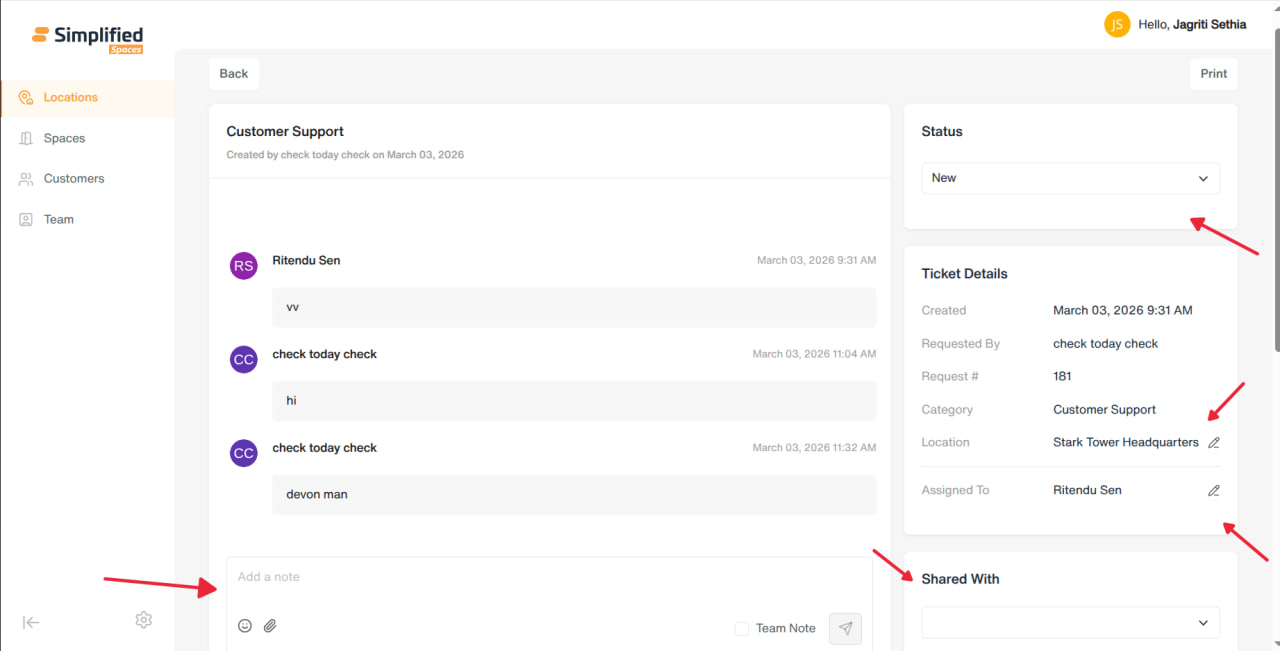
Task: Edit the Stark Tower Headquarters location
Action: pos(1214,443)
